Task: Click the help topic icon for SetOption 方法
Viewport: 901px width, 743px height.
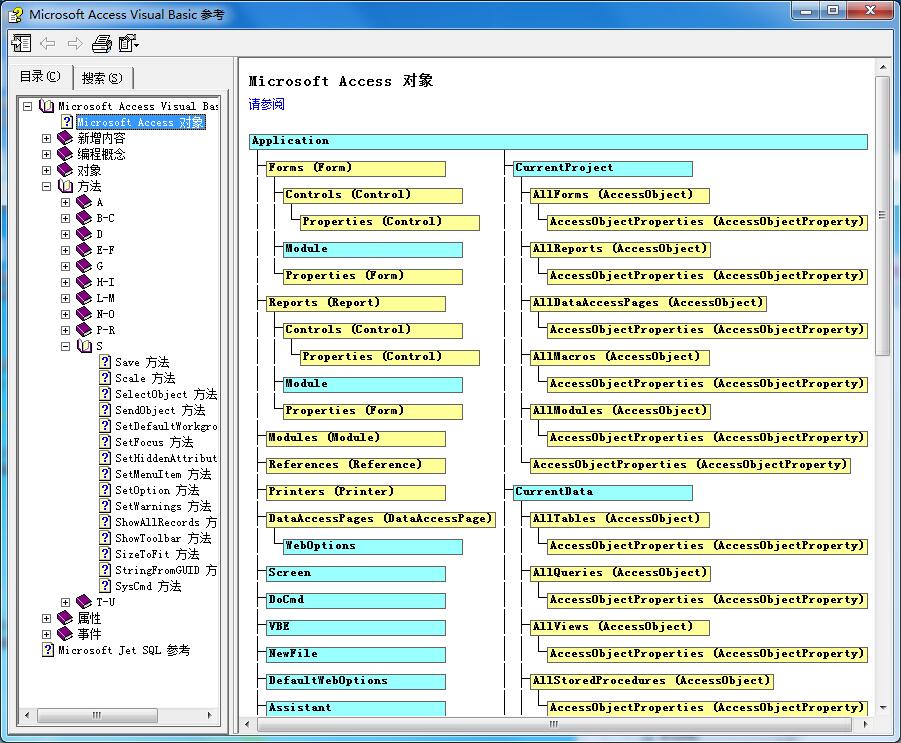Action: click(105, 490)
